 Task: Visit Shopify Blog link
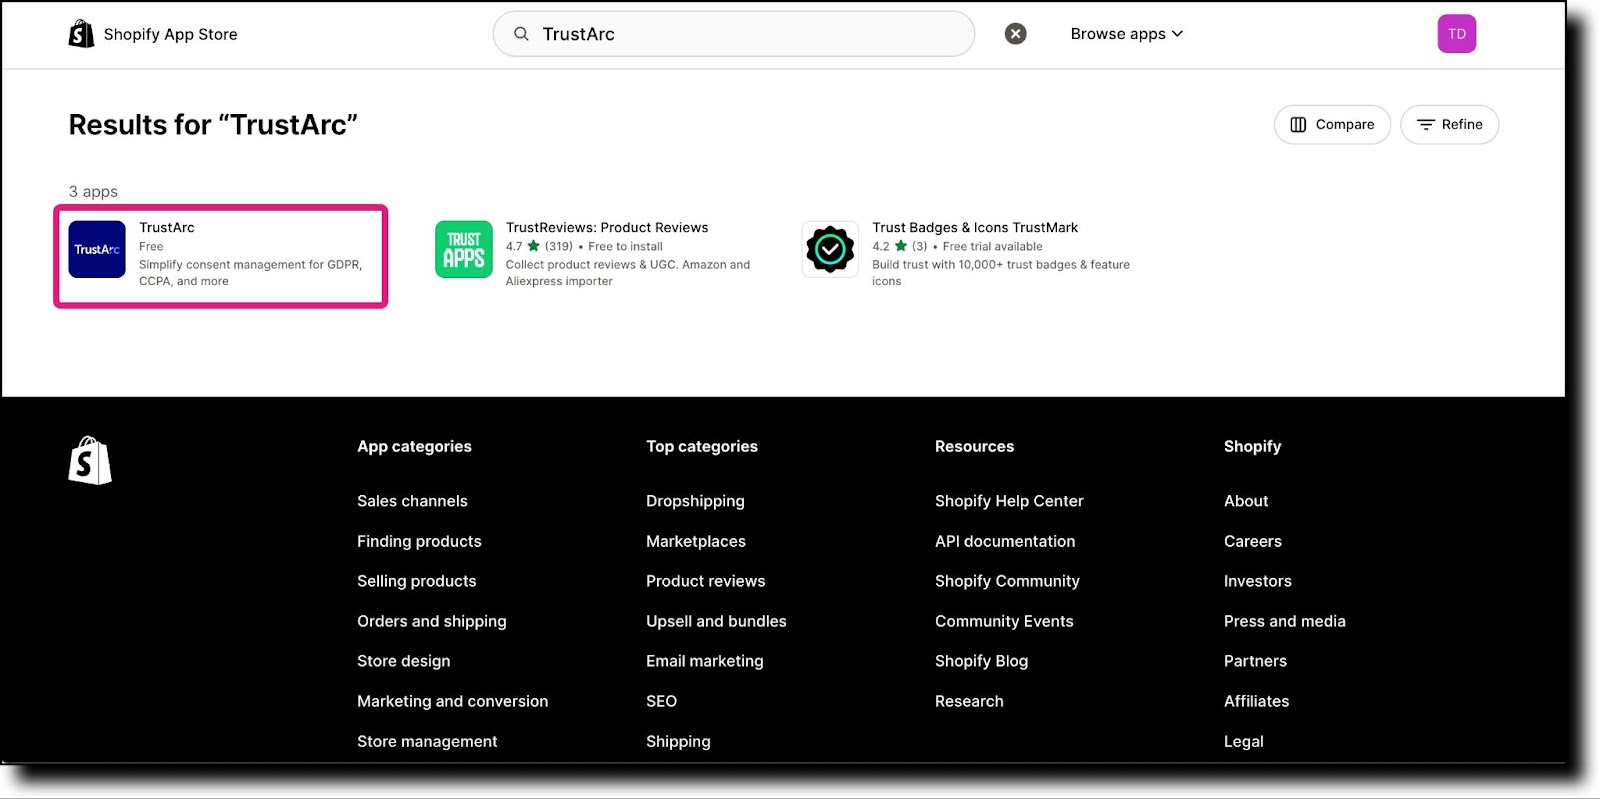point(981,661)
